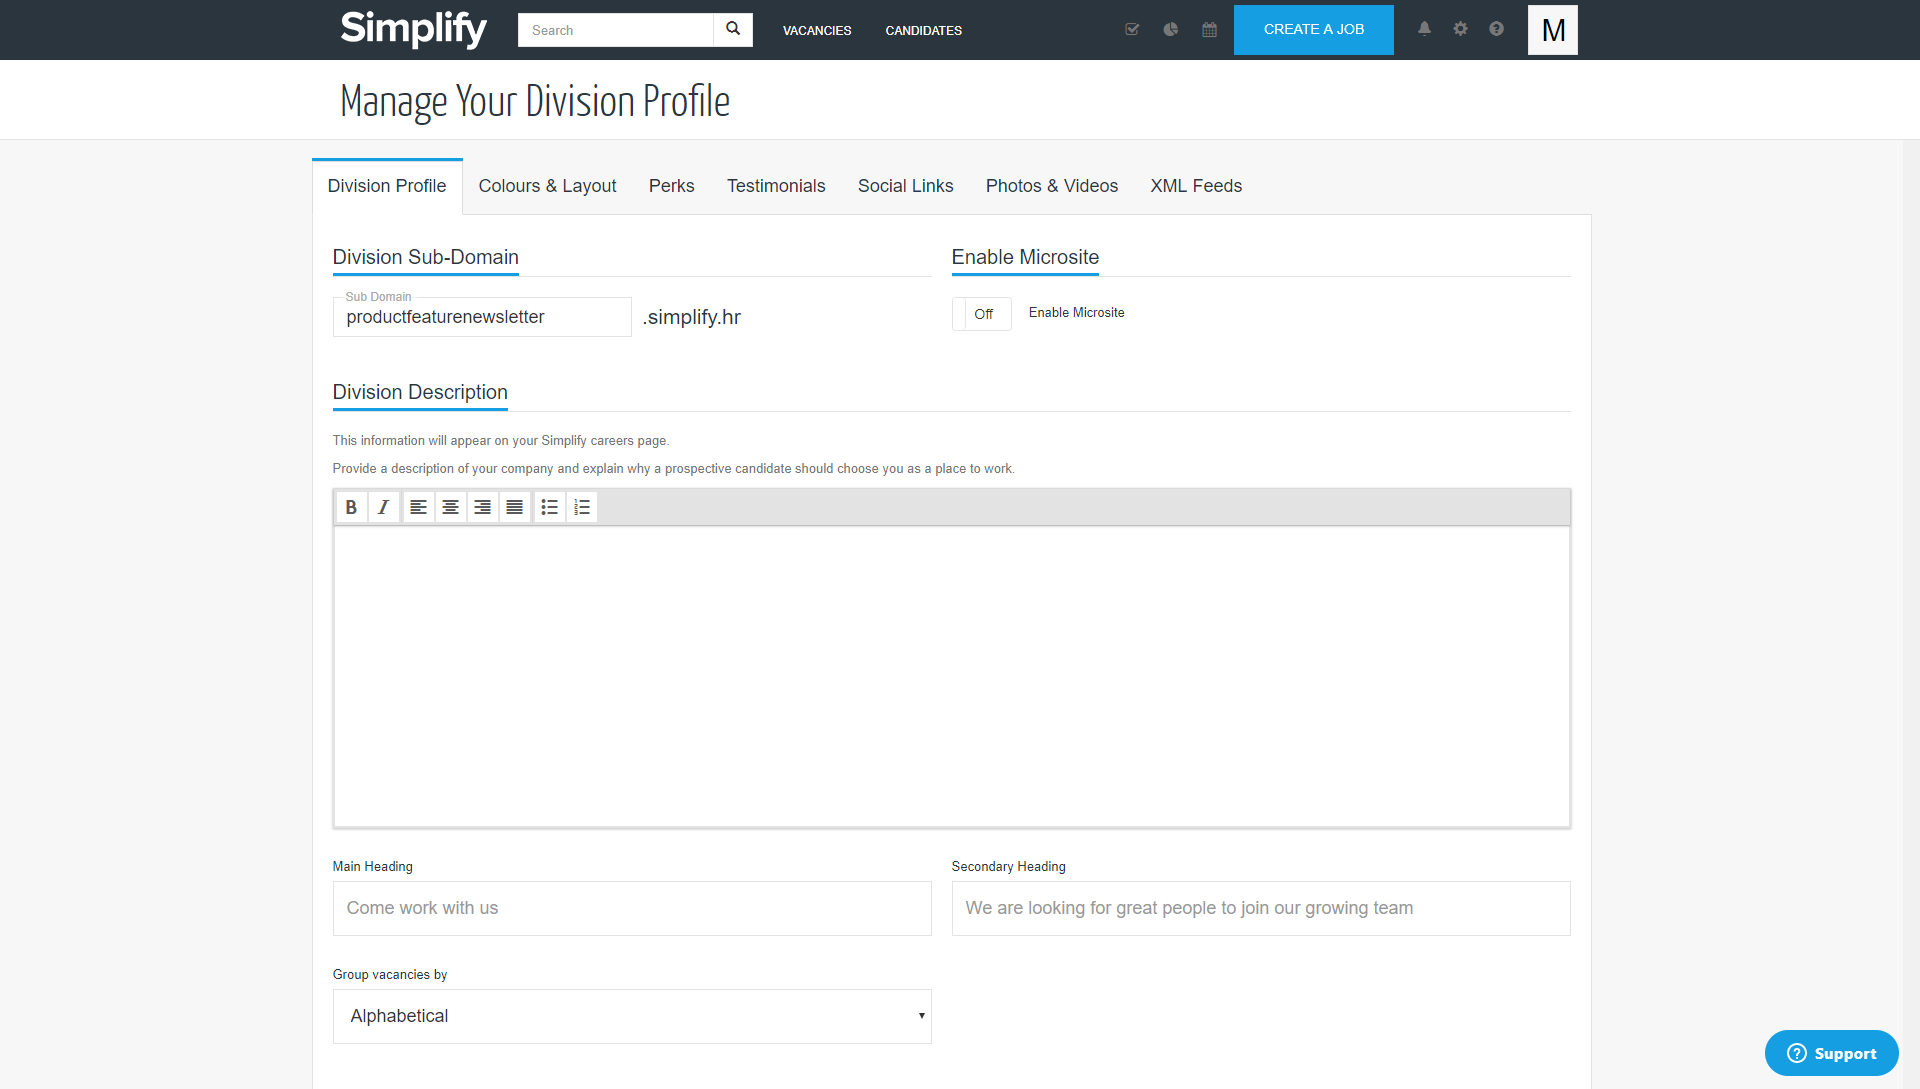Click inside the description editor area
This screenshot has height=1089, width=1920.
[951, 677]
